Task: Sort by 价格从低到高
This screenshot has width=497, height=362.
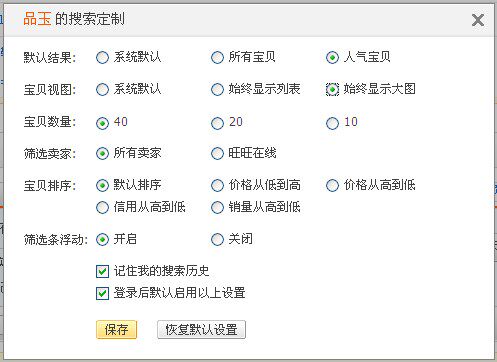Action: [x=217, y=185]
